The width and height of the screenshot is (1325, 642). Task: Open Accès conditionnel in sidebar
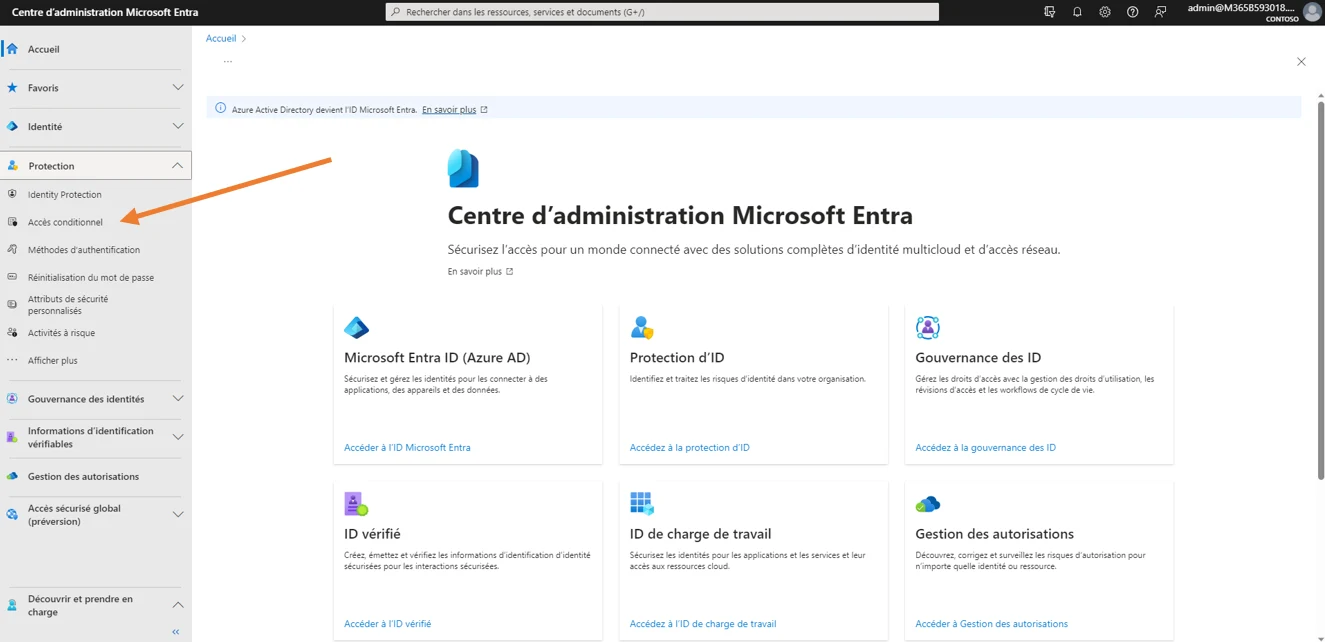(65, 222)
